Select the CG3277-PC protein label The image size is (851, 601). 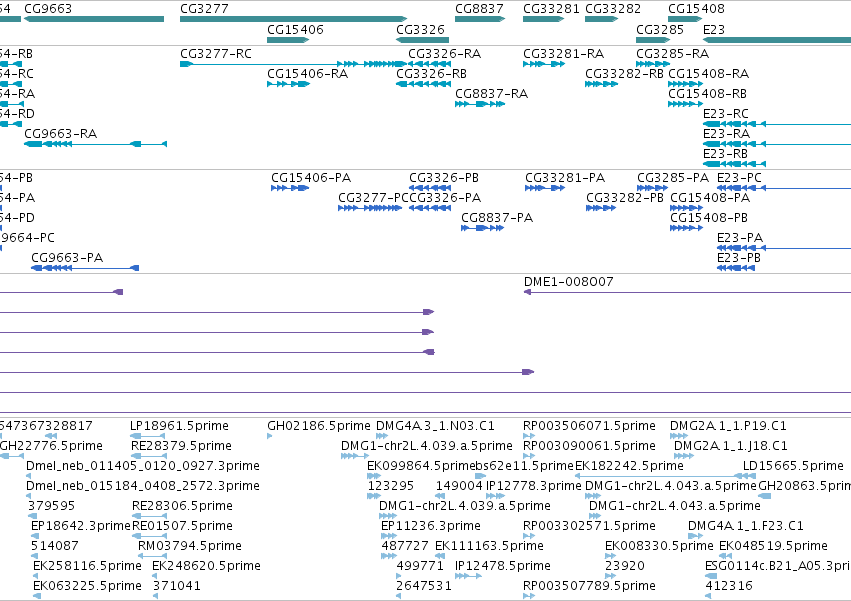[373, 198]
